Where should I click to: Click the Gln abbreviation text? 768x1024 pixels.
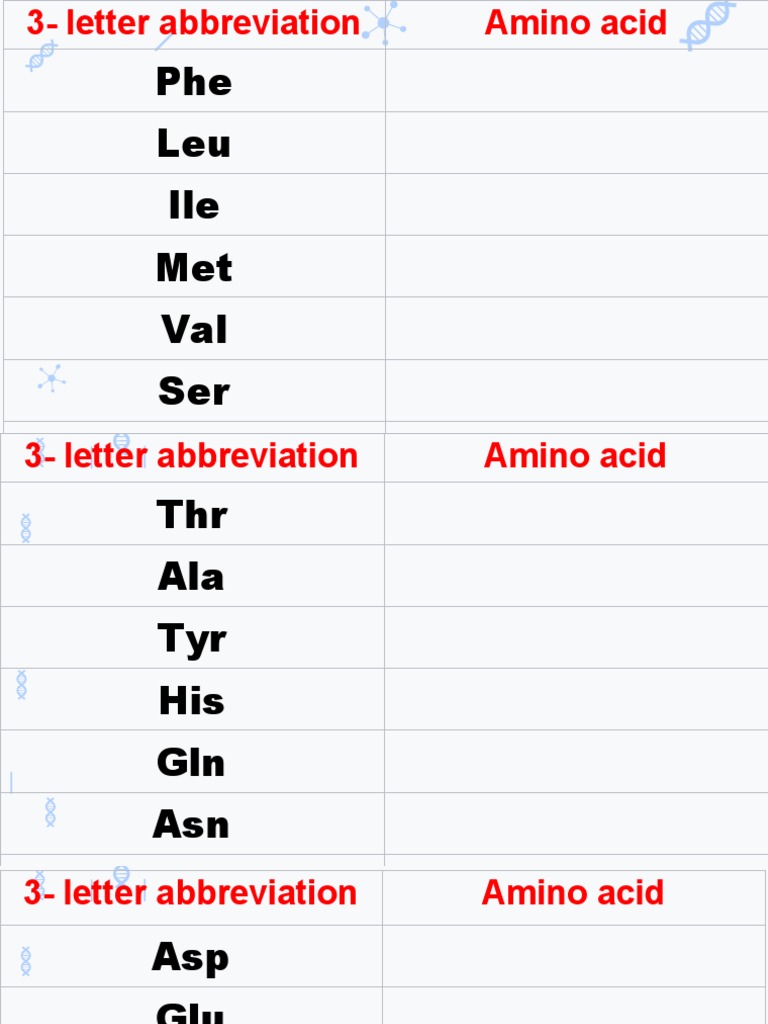[x=191, y=763]
